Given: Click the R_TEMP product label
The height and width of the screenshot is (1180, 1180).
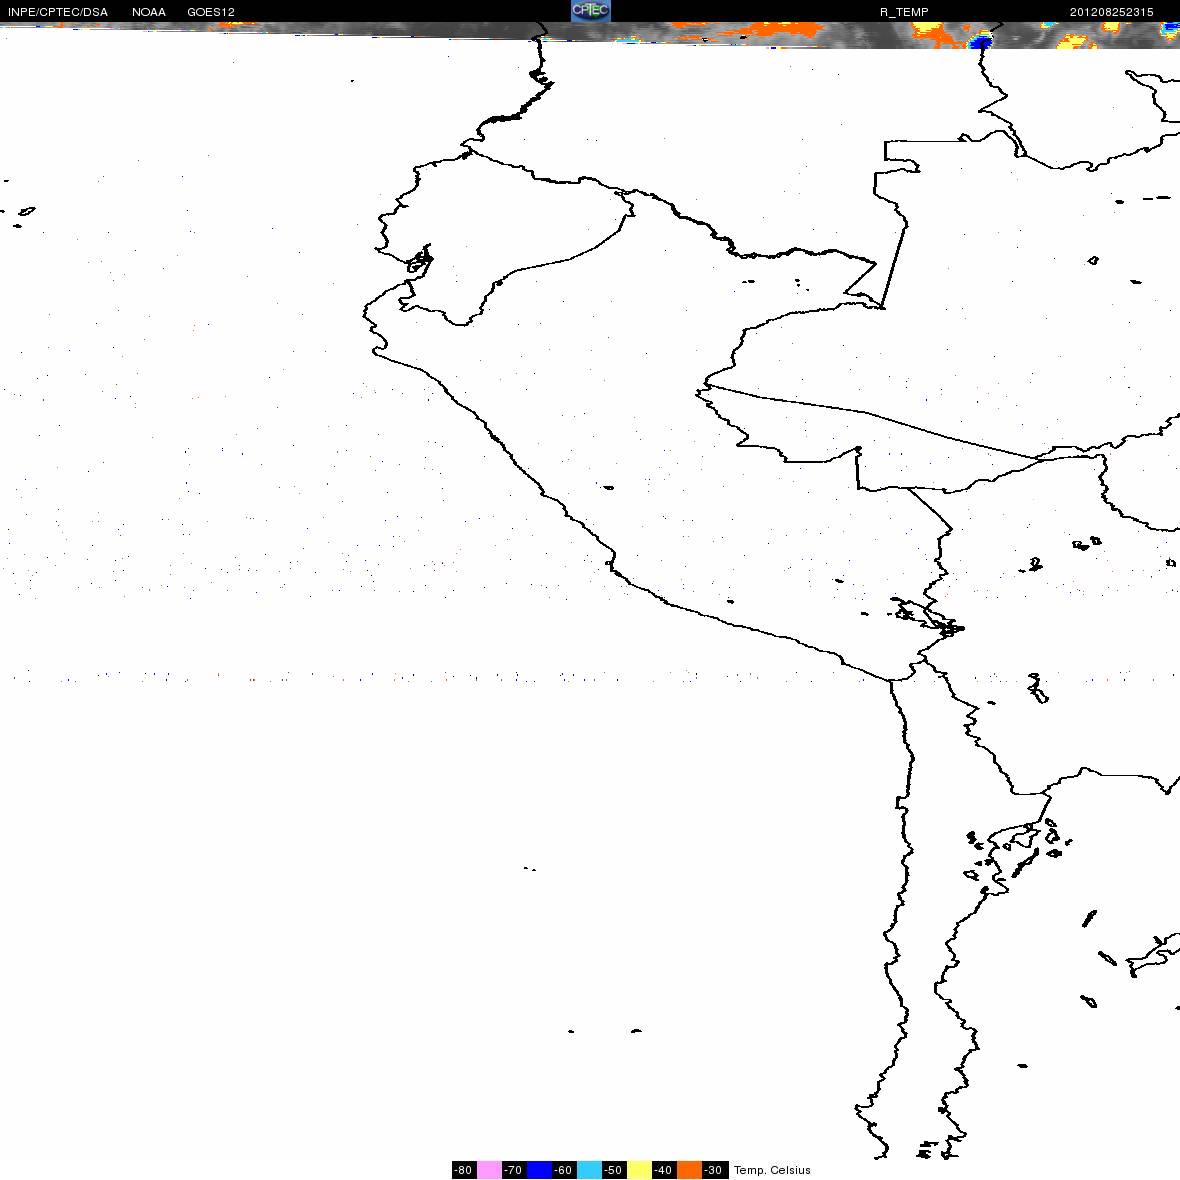Looking at the screenshot, I should pyautogui.click(x=904, y=12).
